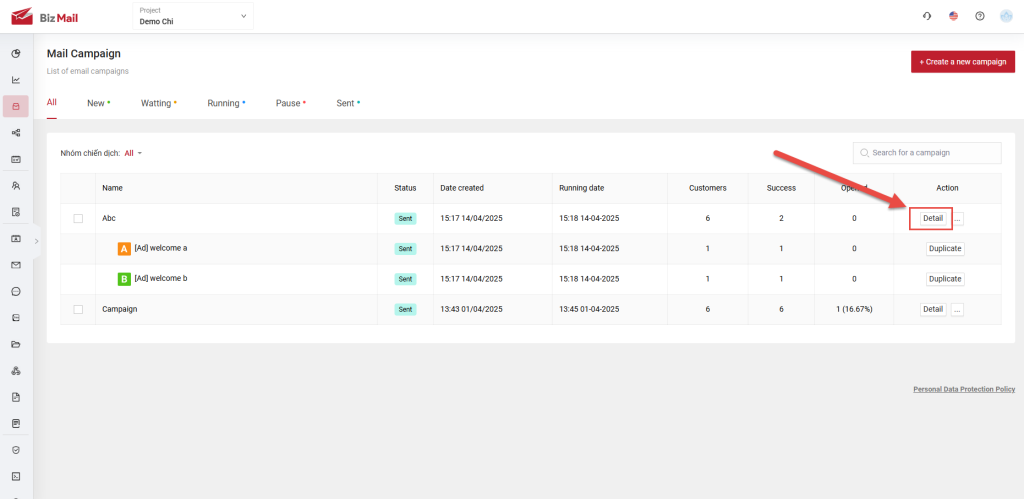This screenshot has height=499, width=1024.
Task: Switch to the Sent tab
Action: pos(346,103)
